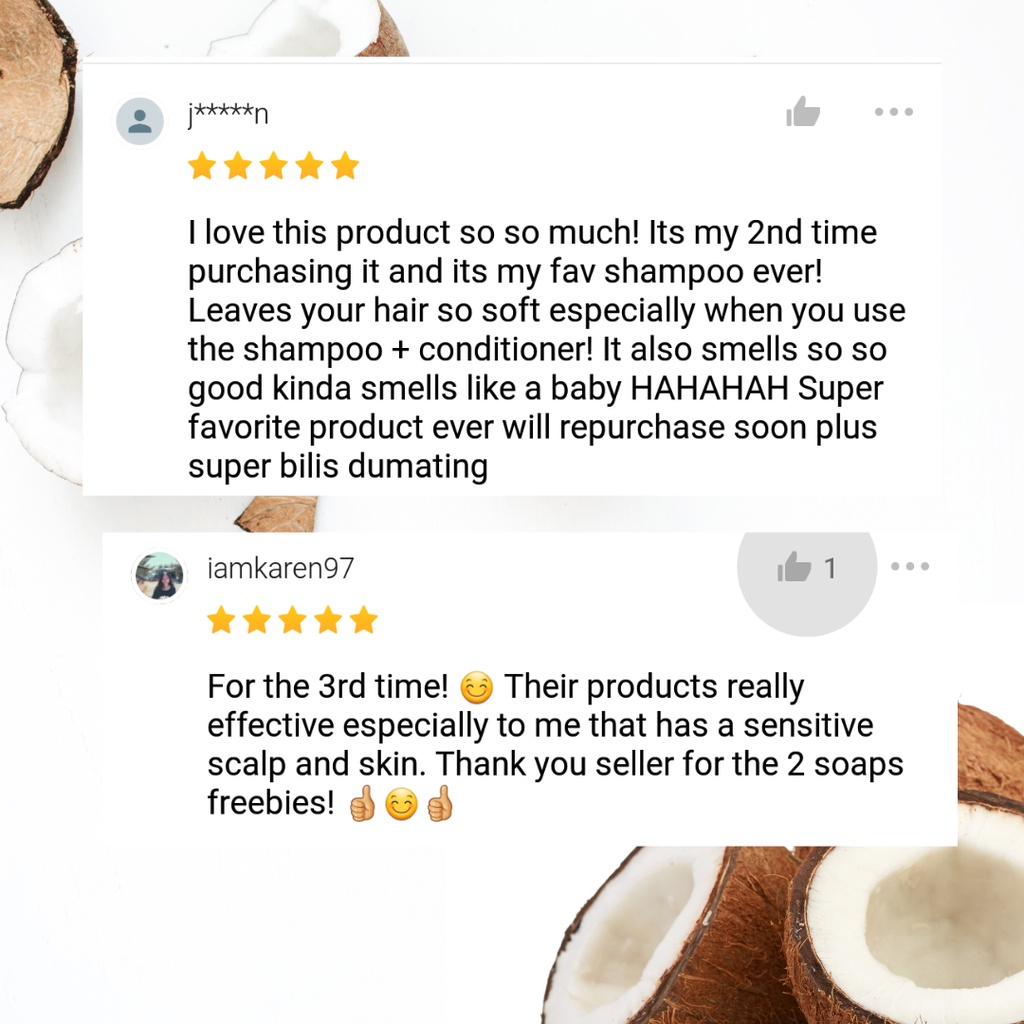Click the first star in iamkaren97's rating
This screenshot has height=1024, width=1024.
click(221, 620)
